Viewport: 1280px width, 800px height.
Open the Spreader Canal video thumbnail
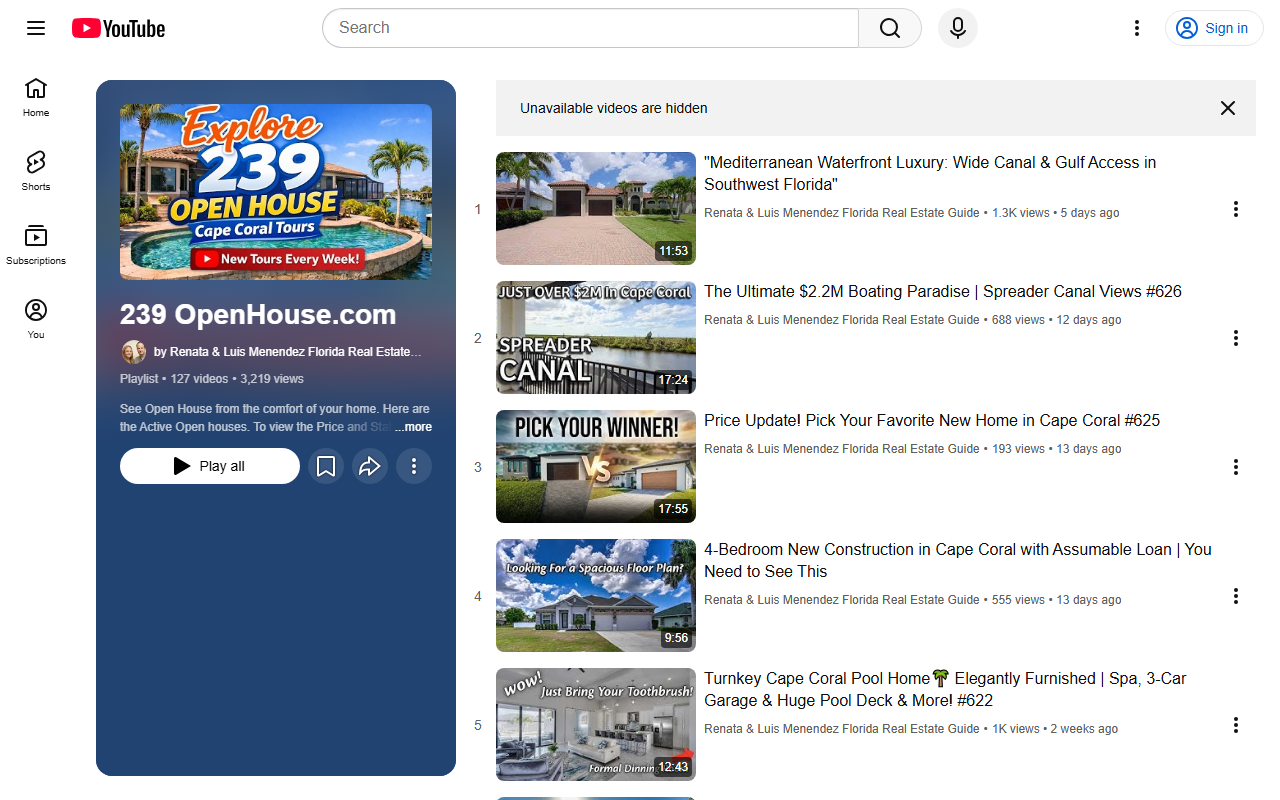pos(596,337)
